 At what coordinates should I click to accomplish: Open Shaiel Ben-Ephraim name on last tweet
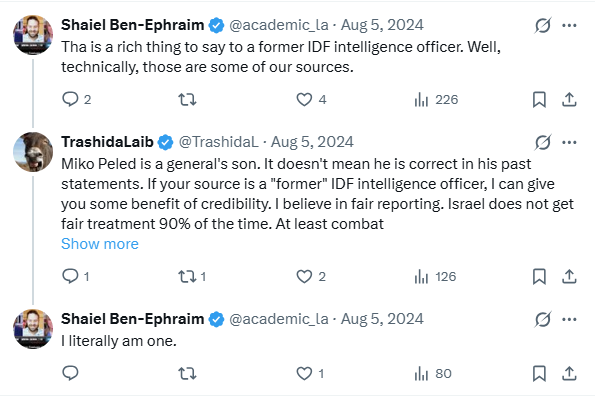pyautogui.click(x=132, y=319)
